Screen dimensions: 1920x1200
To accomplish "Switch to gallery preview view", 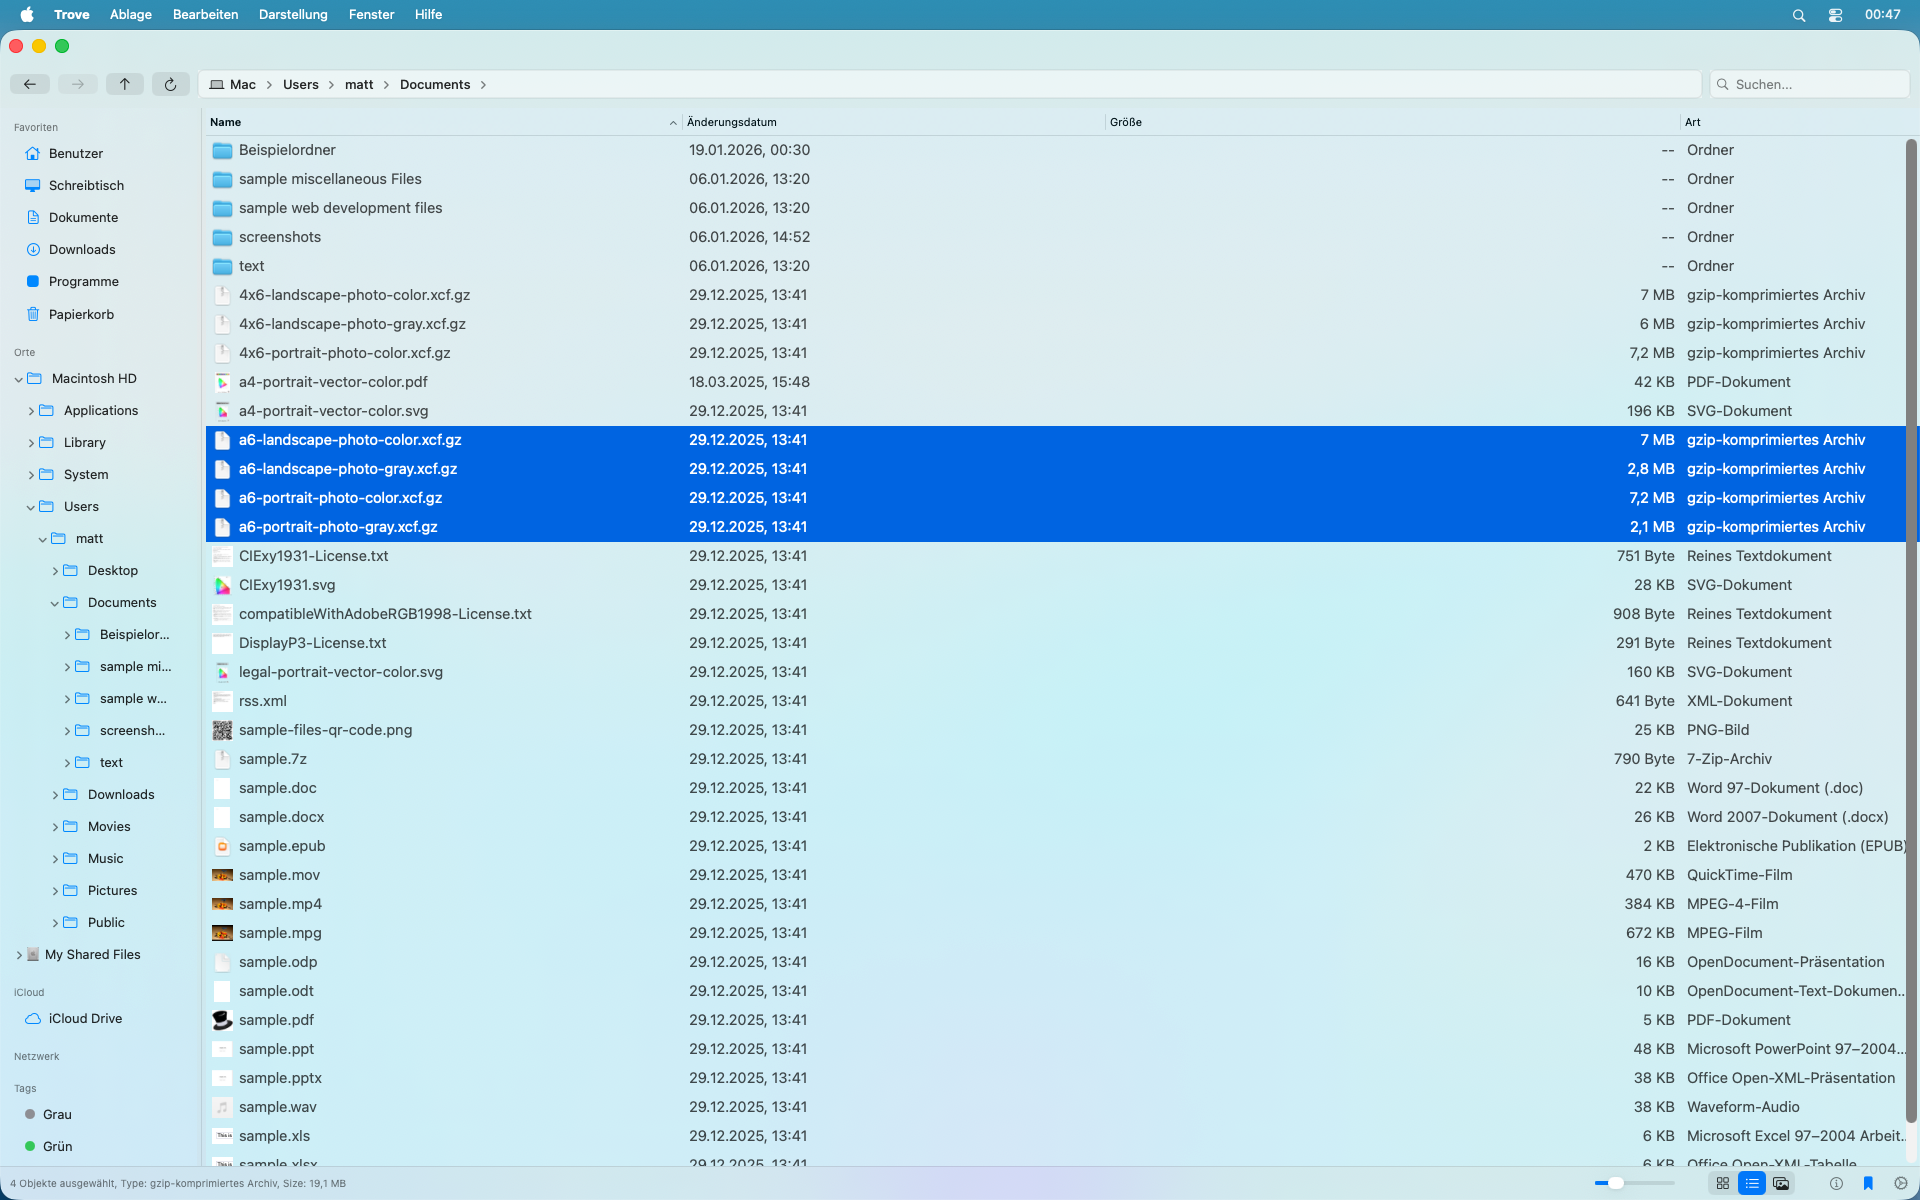I will (1781, 1183).
